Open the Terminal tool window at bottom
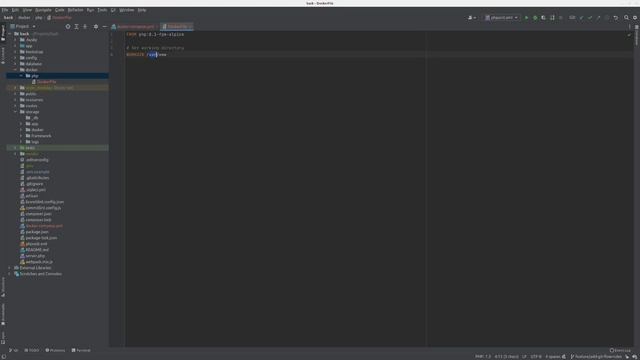 click(81, 350)
